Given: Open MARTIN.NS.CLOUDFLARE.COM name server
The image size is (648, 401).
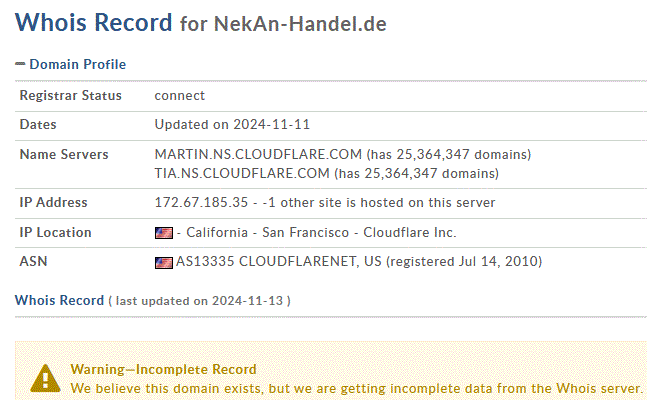Looking at the screenshot, I should [258, 154].
